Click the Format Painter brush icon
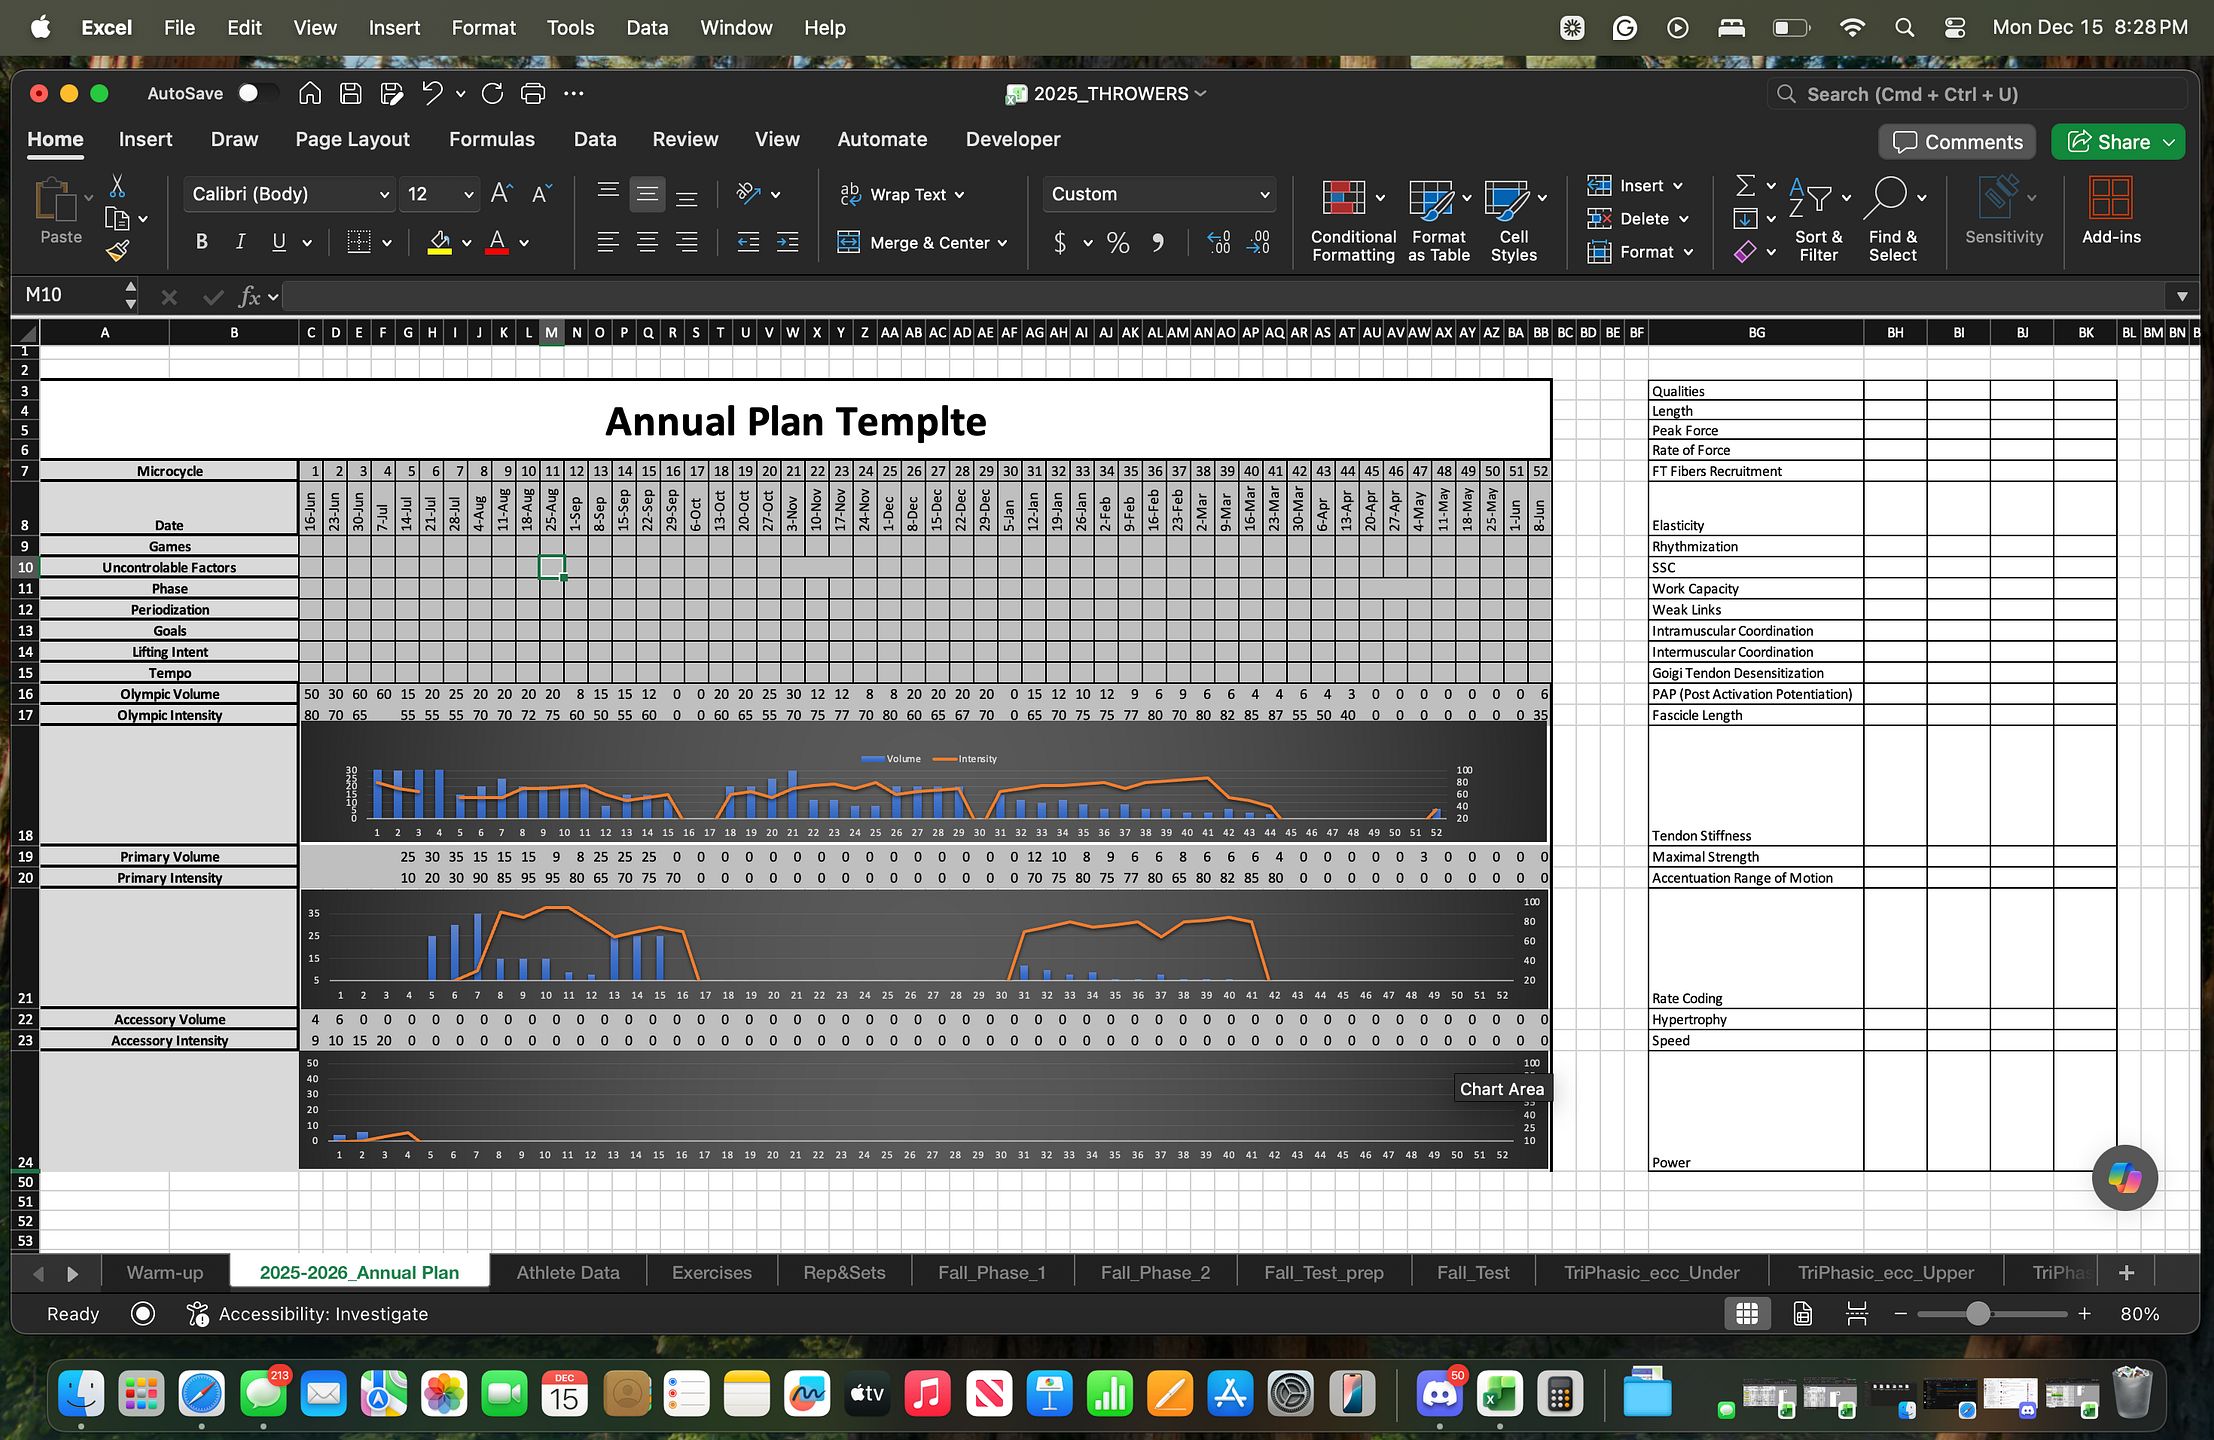The image size is (2214, 1440). (x=118, y=250)
